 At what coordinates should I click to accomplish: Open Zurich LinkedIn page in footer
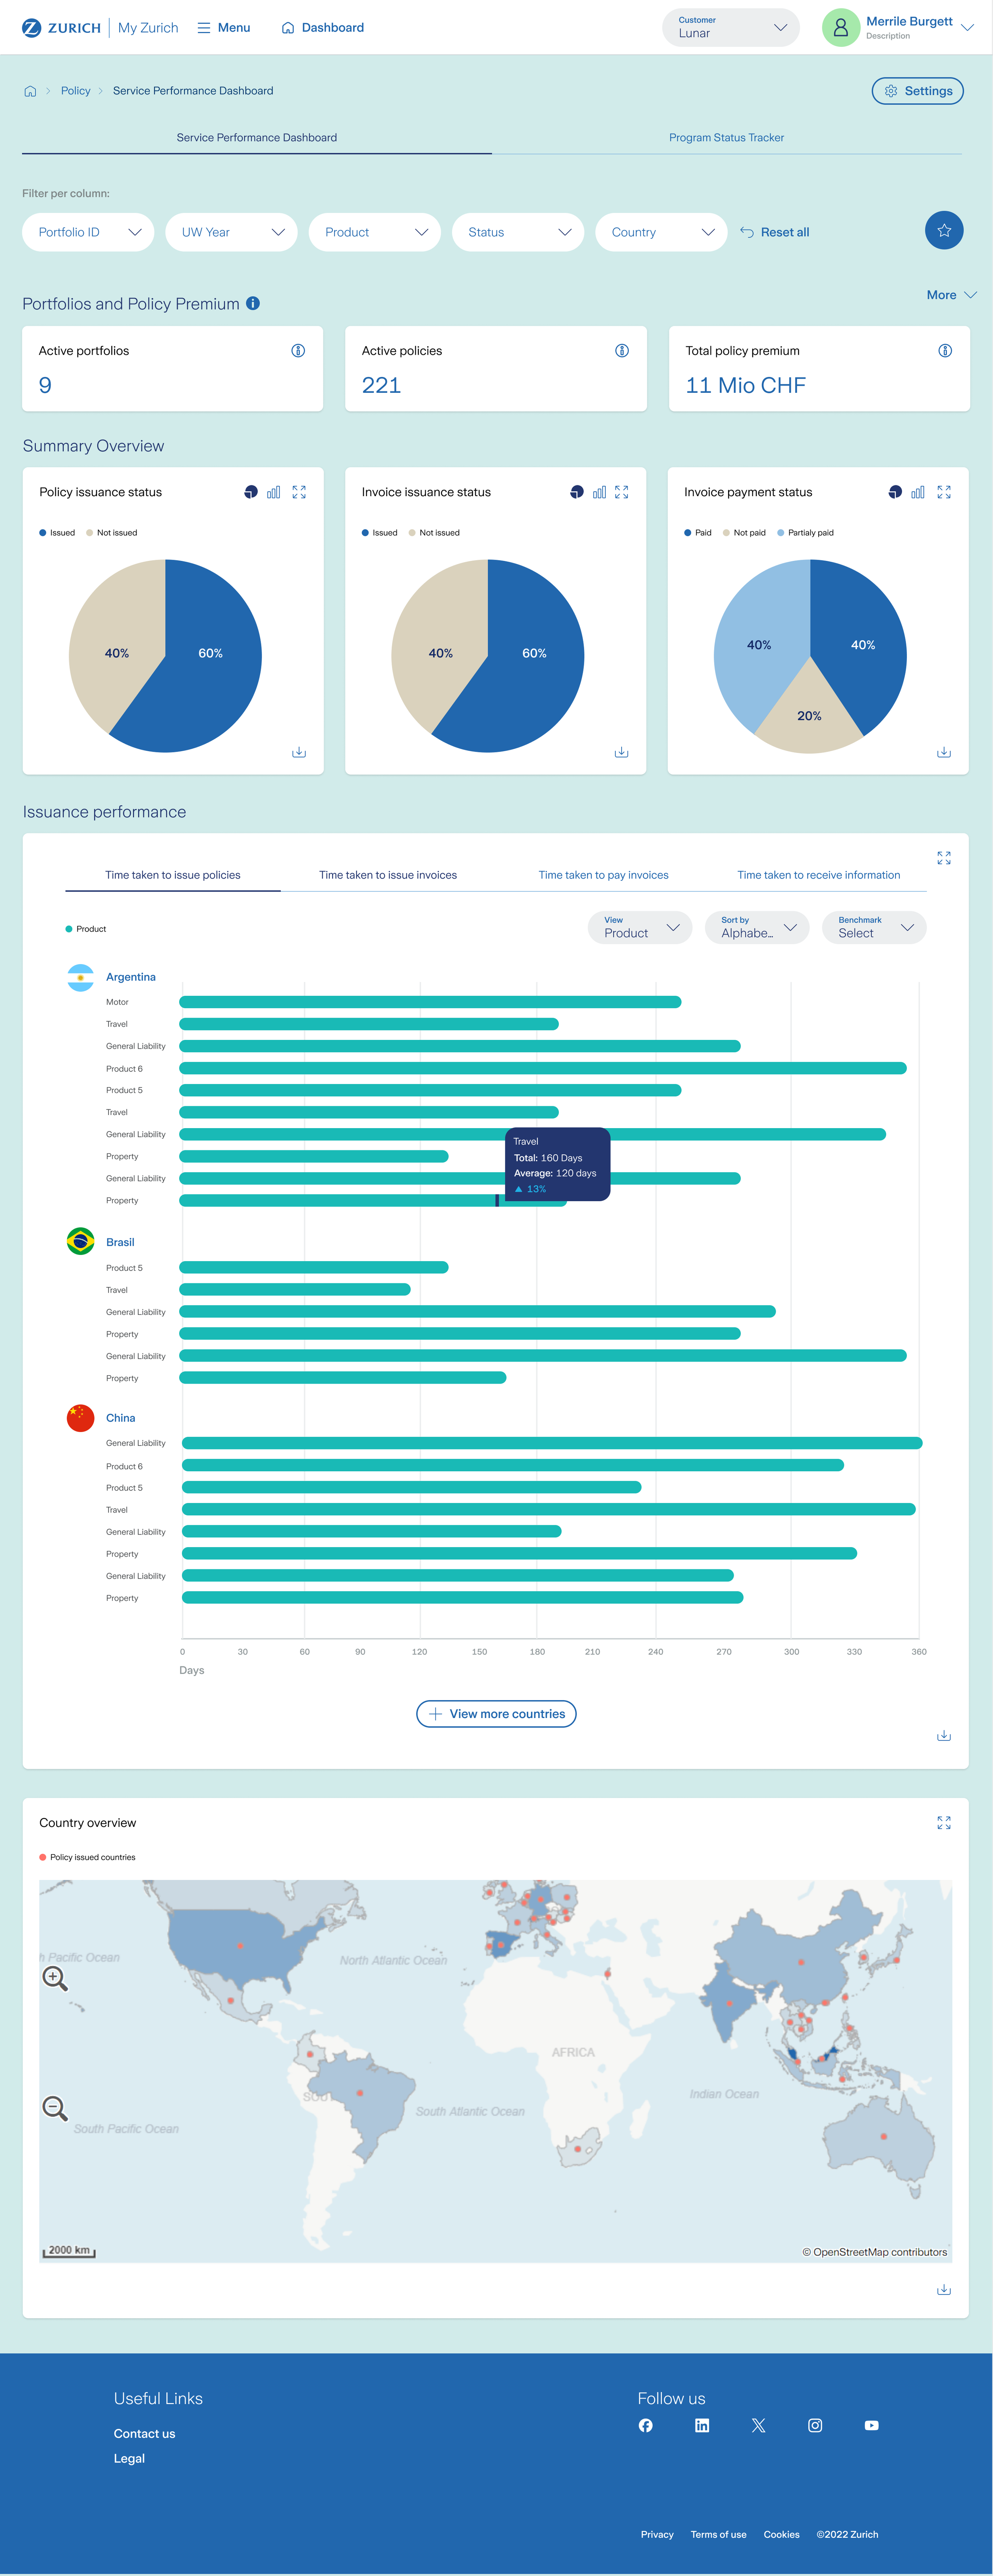tap(702, 2425)
